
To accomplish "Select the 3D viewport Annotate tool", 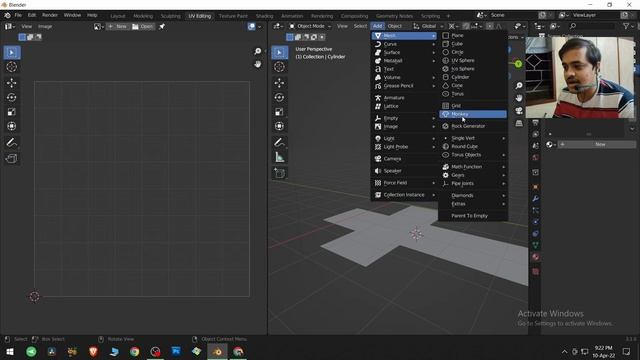I will [280, 142].
